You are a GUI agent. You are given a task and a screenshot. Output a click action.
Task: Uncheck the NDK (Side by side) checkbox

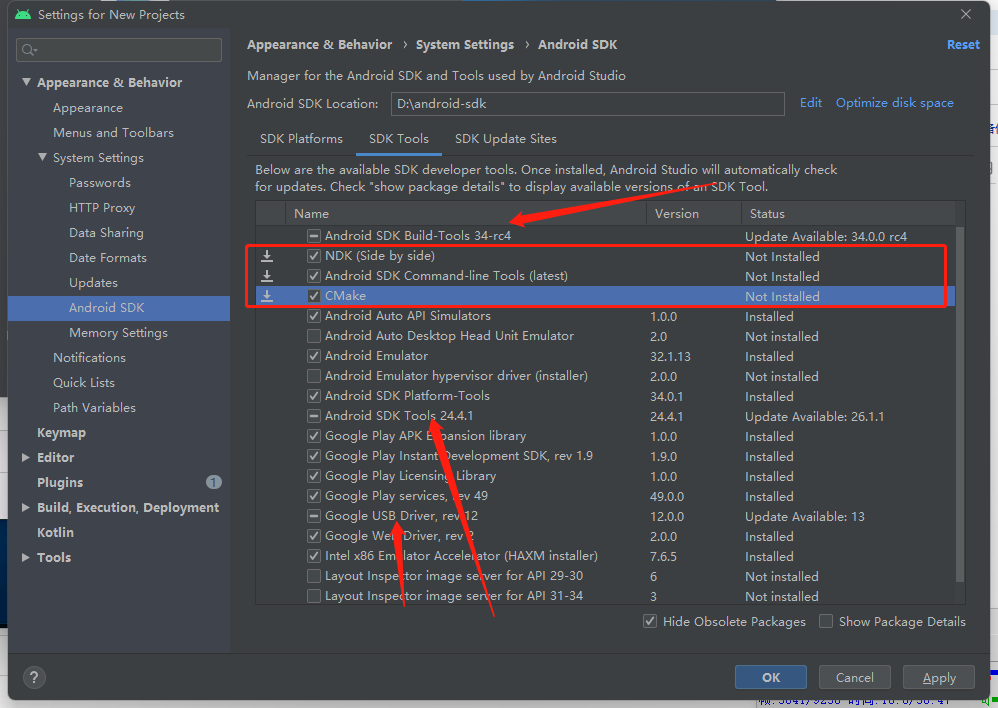[x=314, y=256]
